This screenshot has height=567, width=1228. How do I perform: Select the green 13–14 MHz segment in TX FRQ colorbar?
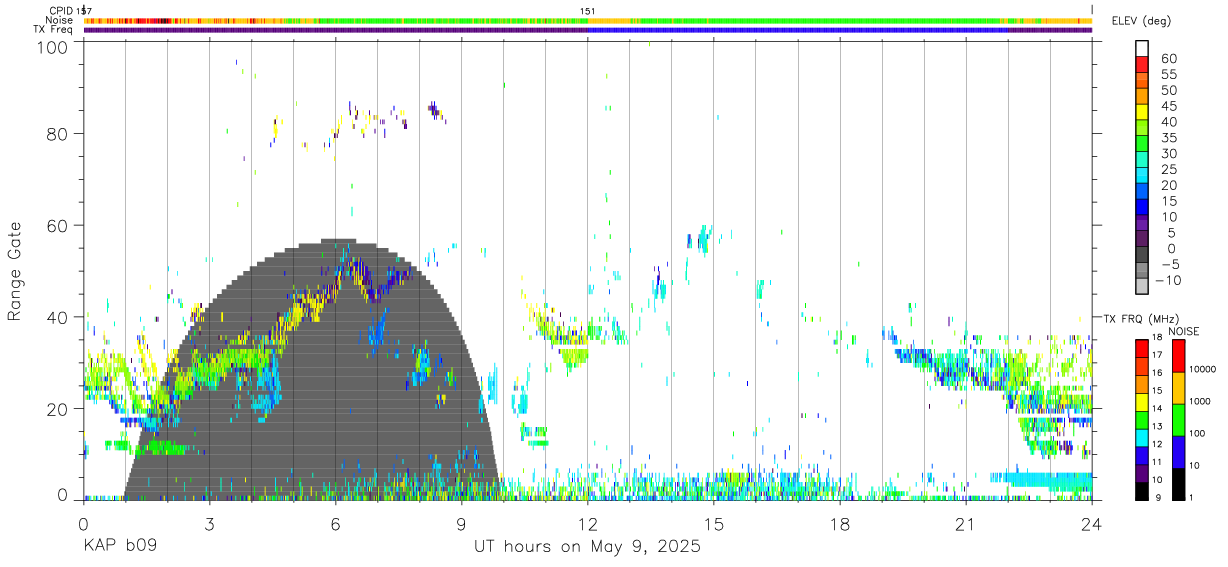coord(1142,419)
